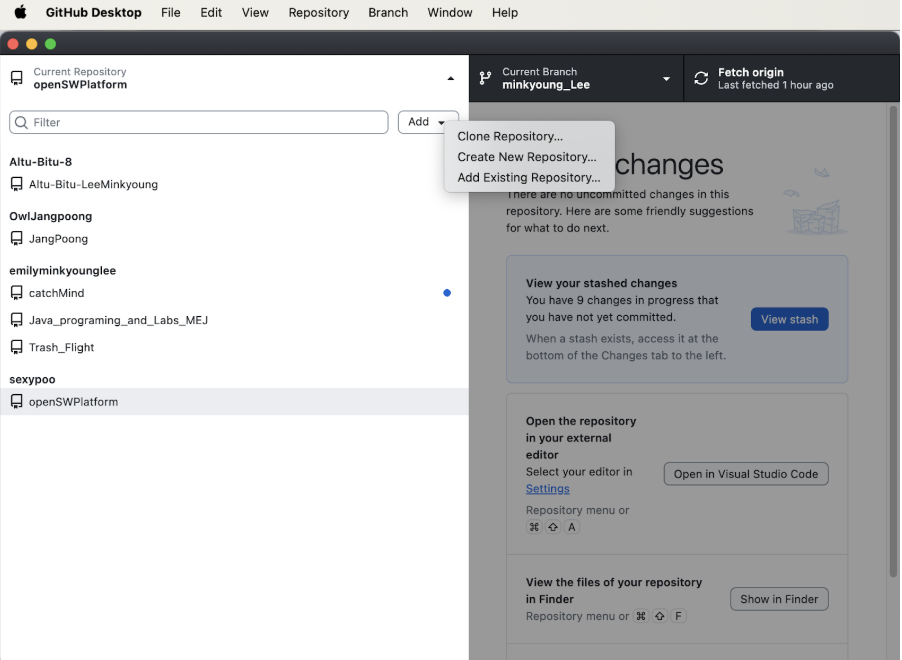Choose Clone Repository... from the menu

(510, 136)
